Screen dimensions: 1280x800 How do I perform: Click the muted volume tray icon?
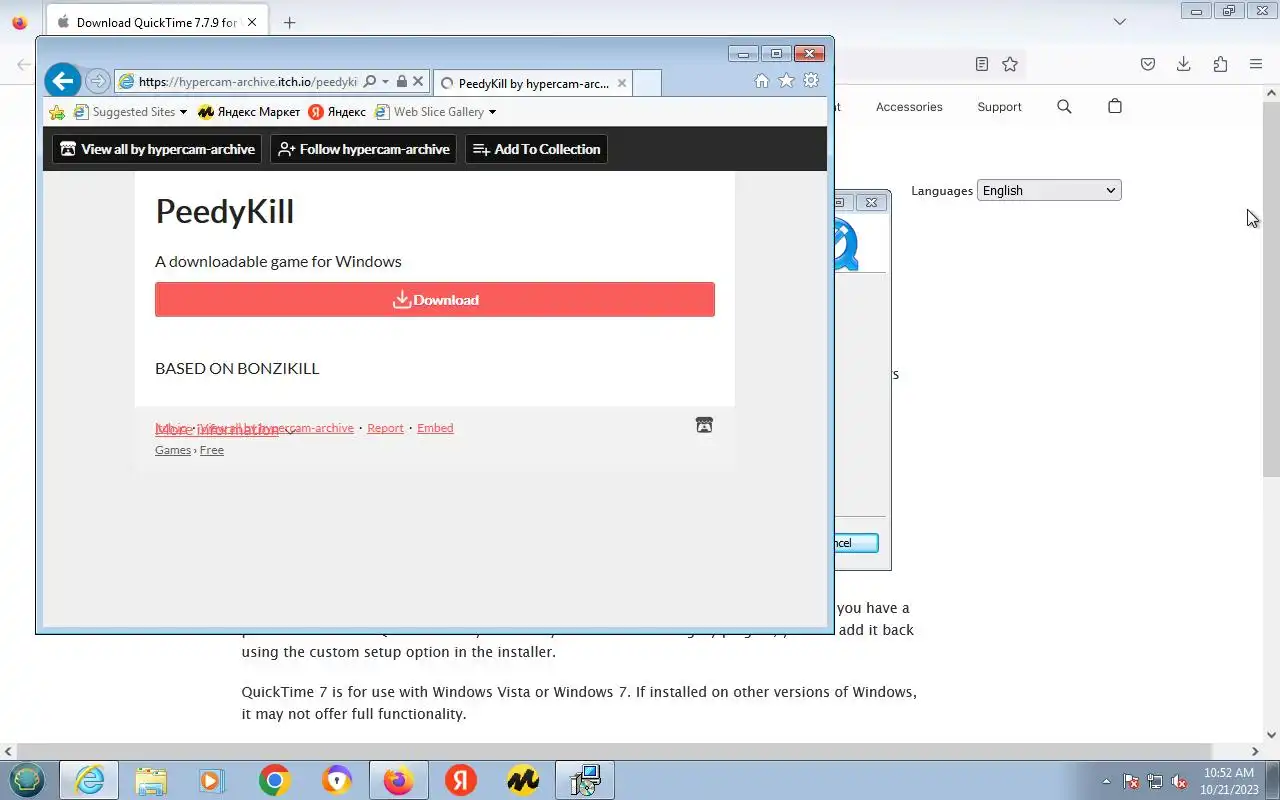coord(1179,781)
